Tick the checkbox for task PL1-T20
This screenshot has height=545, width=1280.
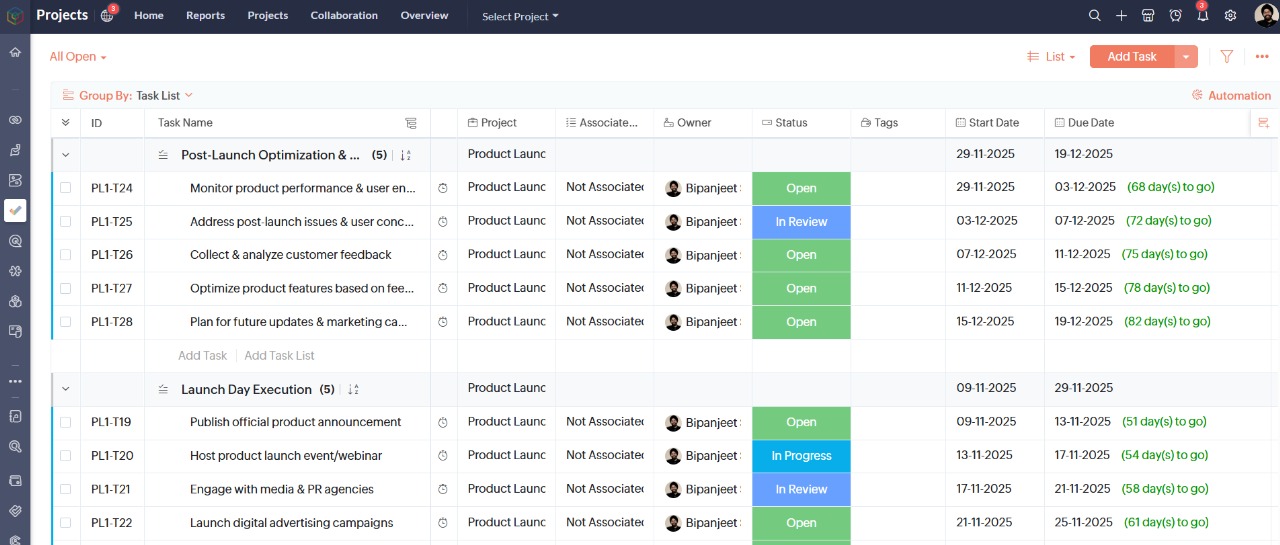66,456
